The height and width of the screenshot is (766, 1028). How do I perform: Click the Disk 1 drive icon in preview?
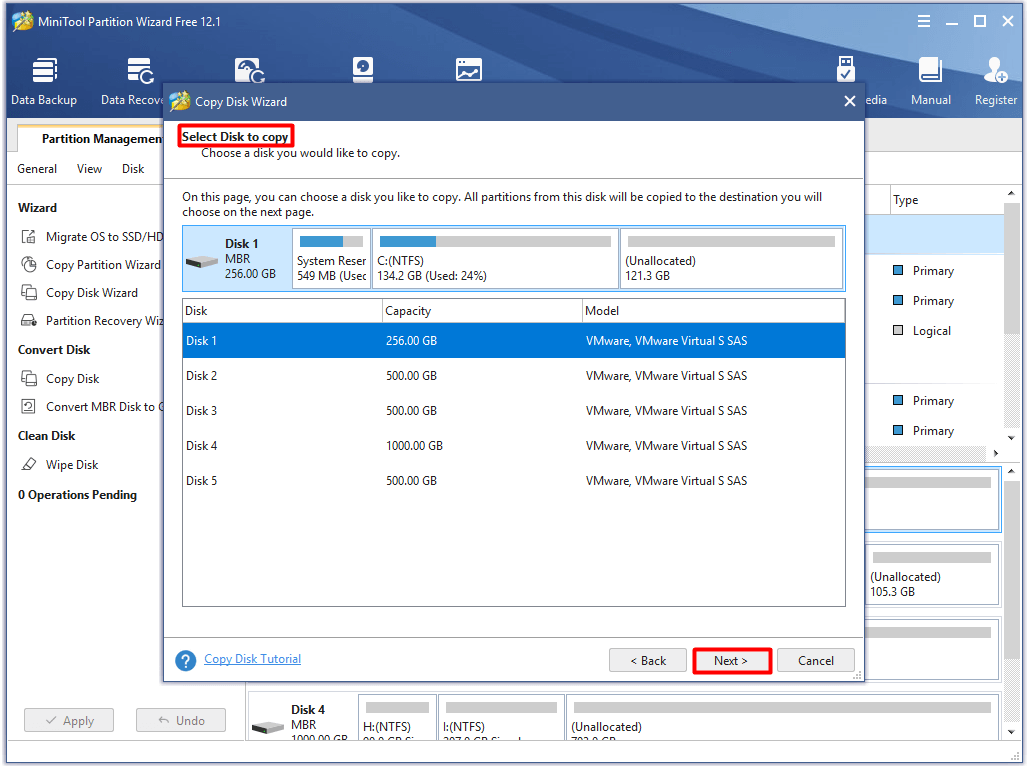tap(202, 262)
